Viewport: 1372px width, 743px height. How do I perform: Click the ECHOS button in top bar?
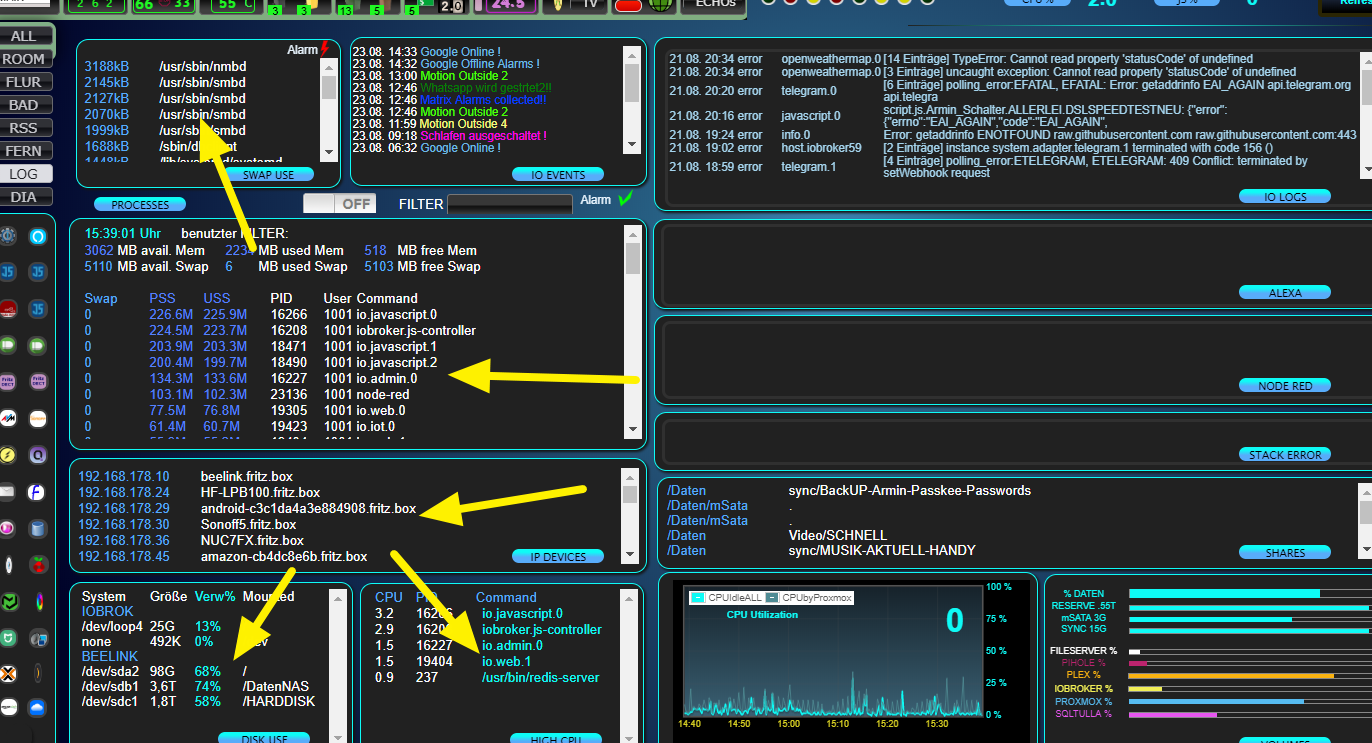(713, 4)
